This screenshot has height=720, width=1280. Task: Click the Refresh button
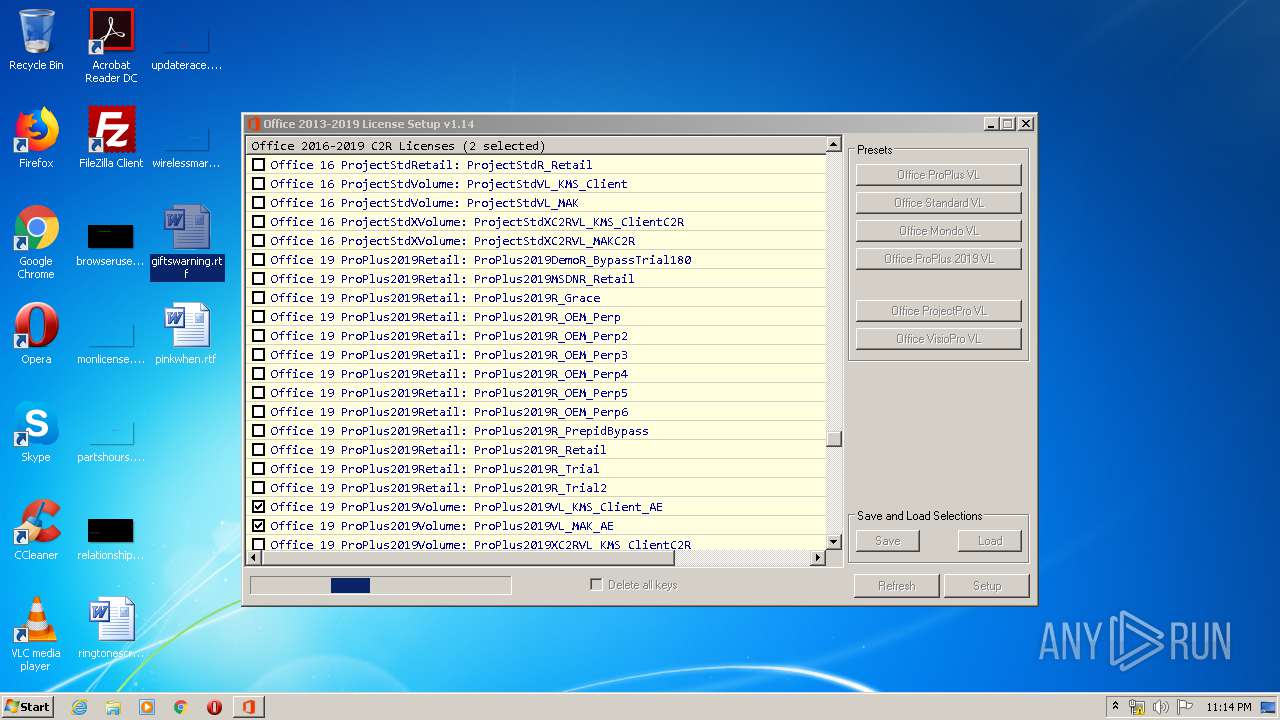click(x=896, y=586)
